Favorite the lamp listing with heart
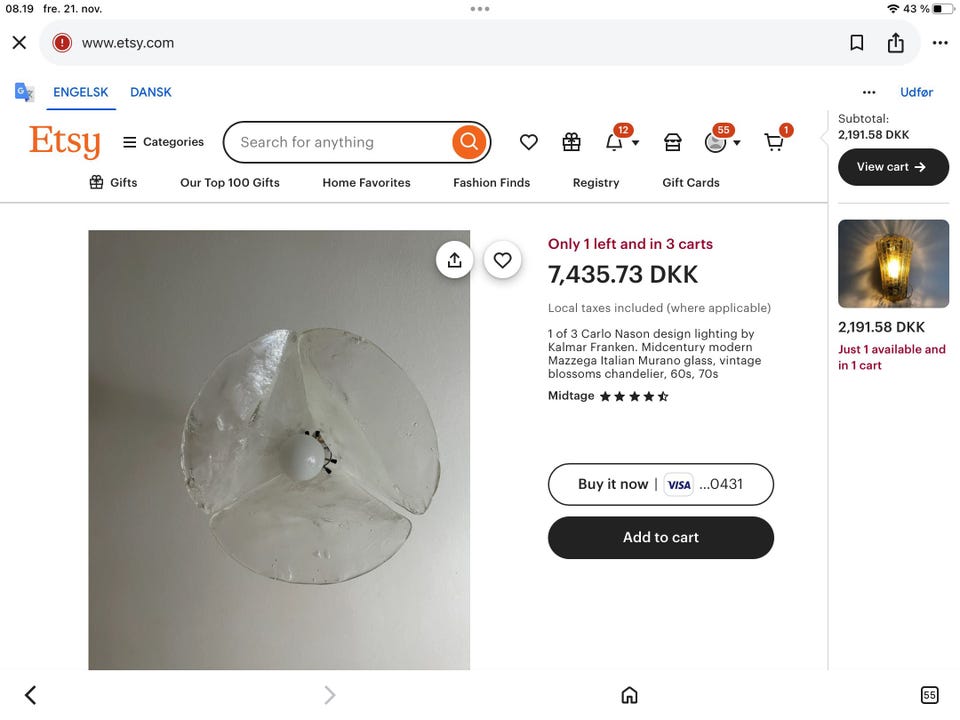Image resolution: width=960 pixels, height=720 pixels. [x=502, y=260]
